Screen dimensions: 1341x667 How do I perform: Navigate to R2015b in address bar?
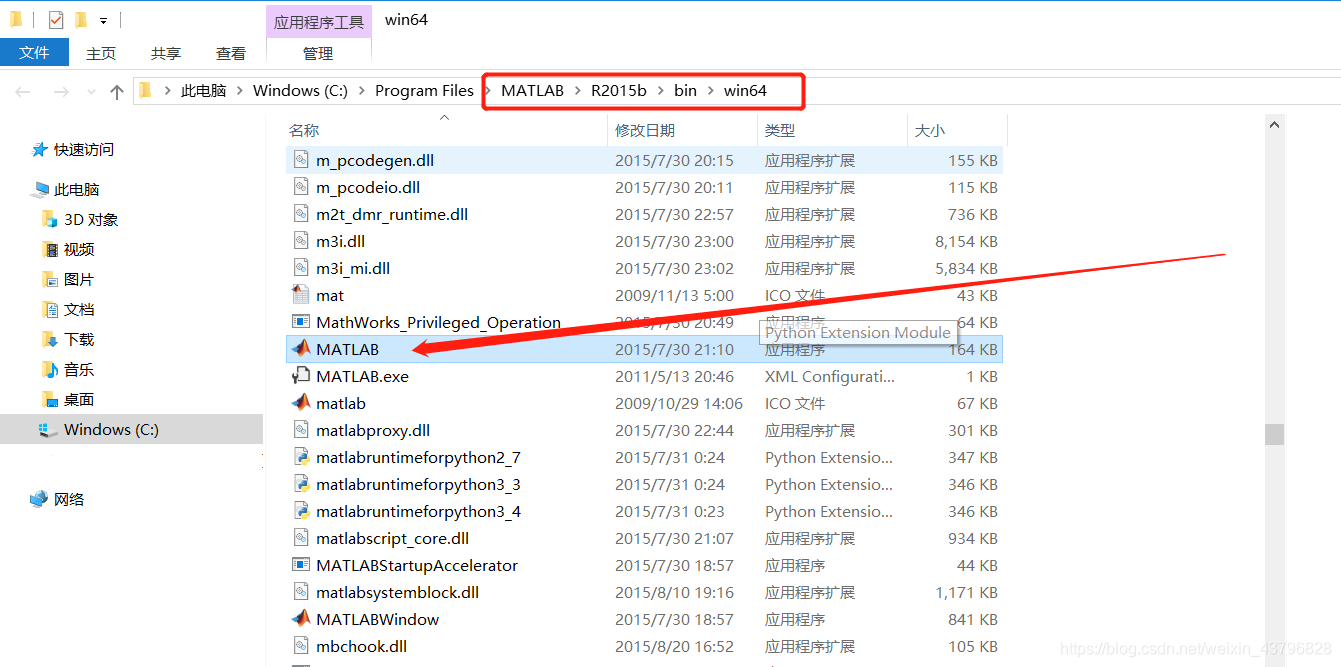[618, 91]
